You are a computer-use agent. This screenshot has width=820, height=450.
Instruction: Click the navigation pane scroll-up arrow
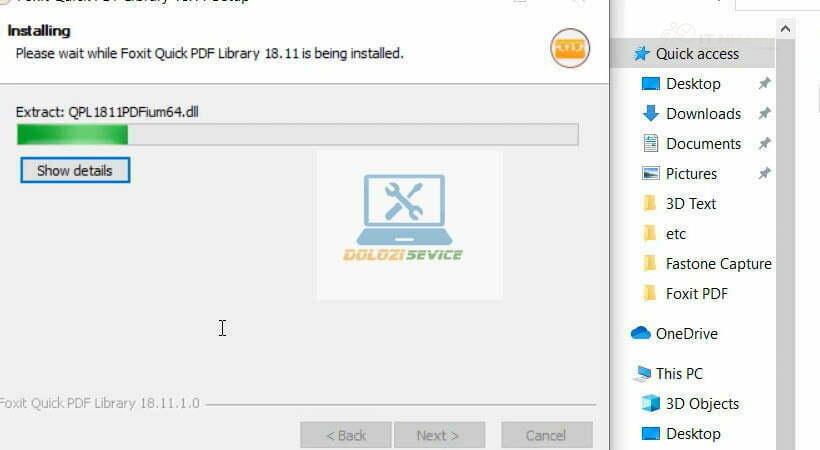[x=785, y=29]
